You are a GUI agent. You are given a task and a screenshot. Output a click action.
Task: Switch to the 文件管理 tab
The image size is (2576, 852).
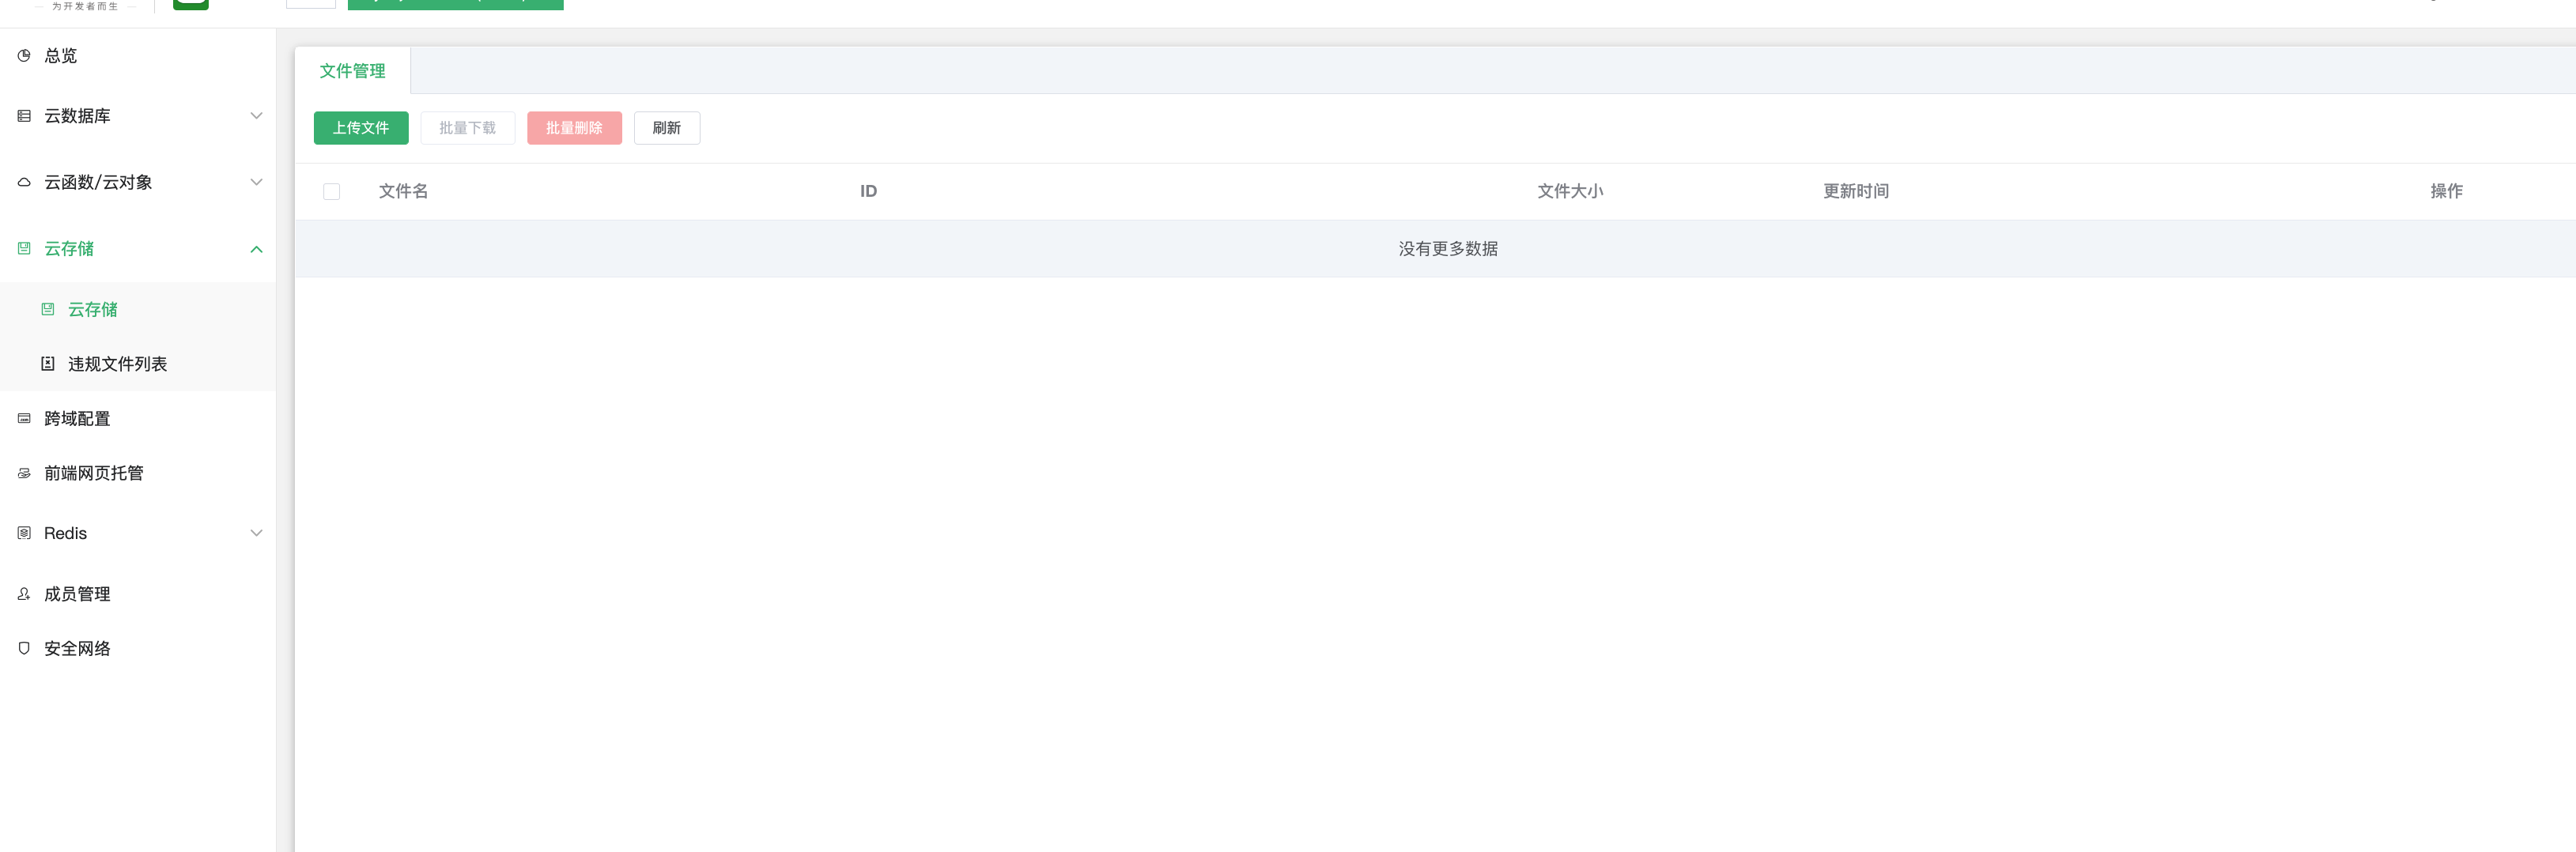tap(352, 71)
